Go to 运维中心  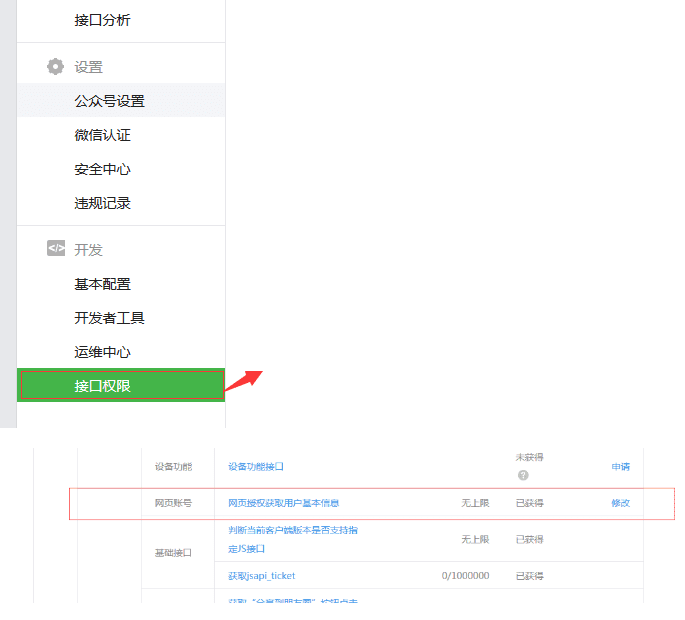tap(102, 352)
